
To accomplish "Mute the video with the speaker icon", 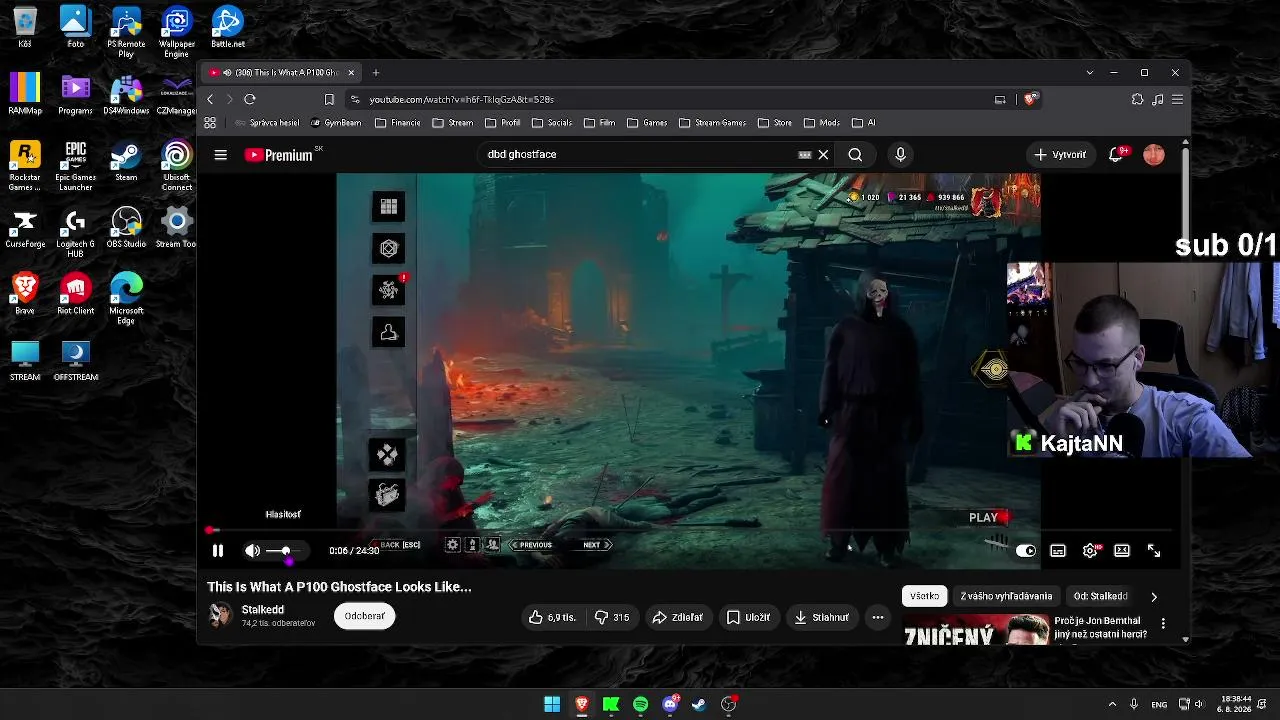I will tap(252, 551).
